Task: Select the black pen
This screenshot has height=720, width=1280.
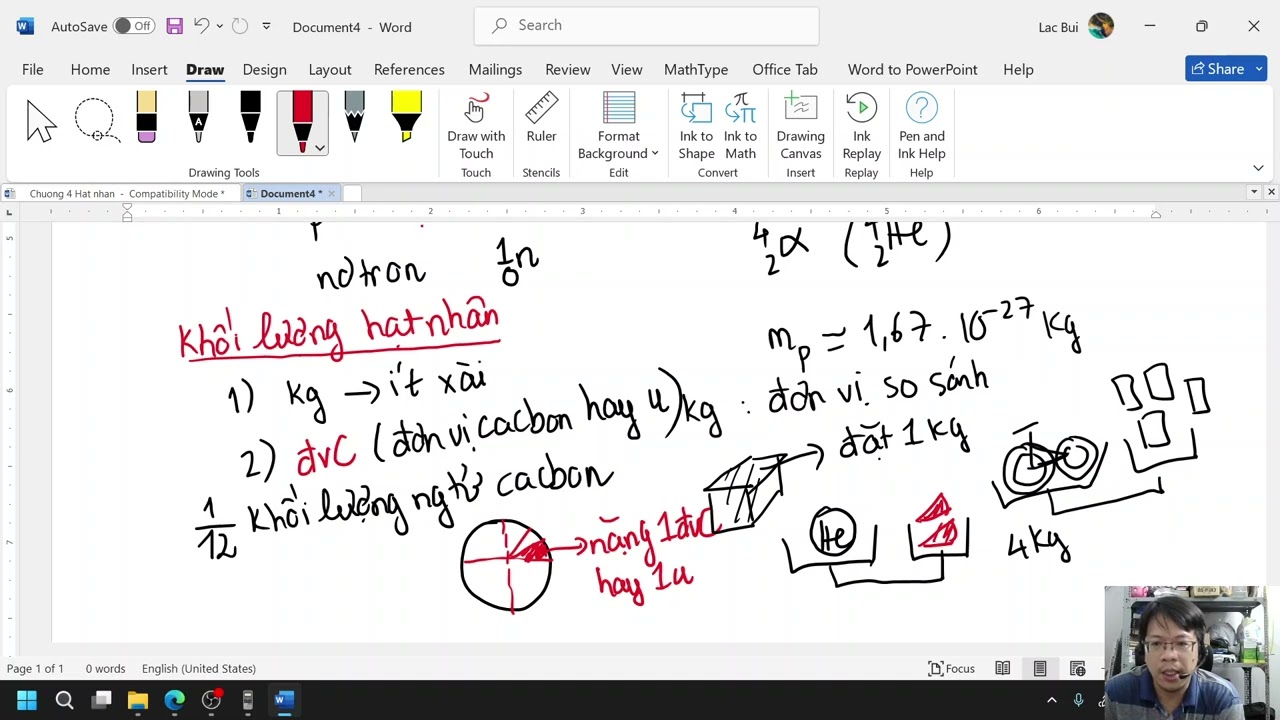Action: (x=250, y=118)
